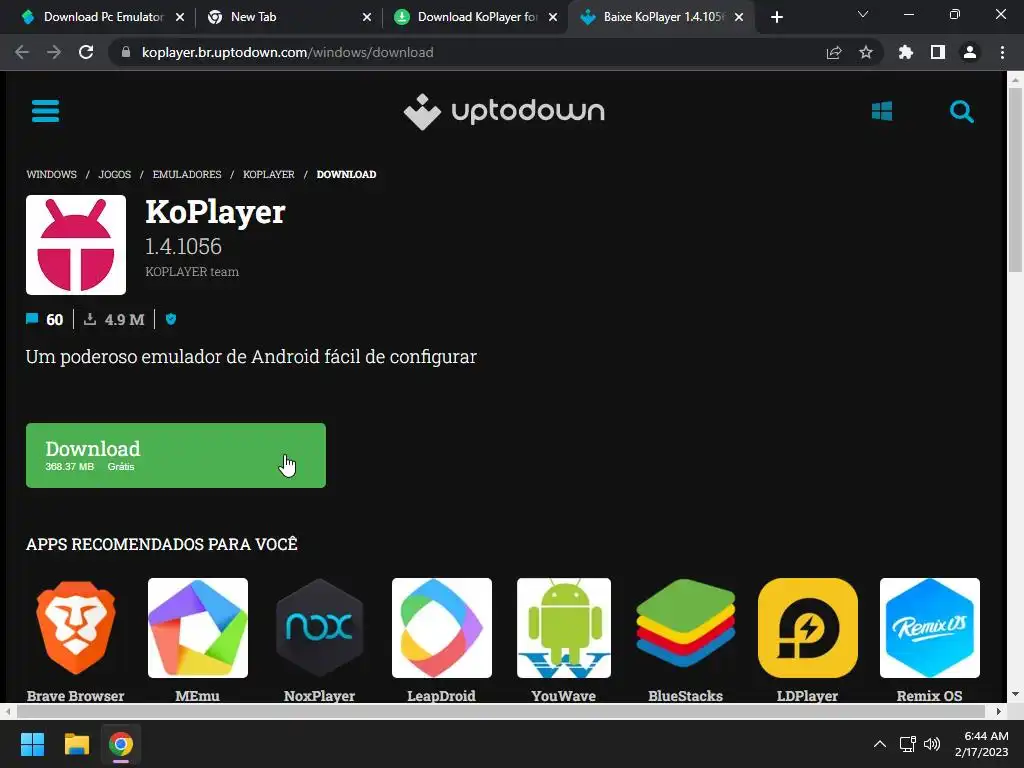Click the browser forward arrow
1024x768 pixels.
(54, 52)
